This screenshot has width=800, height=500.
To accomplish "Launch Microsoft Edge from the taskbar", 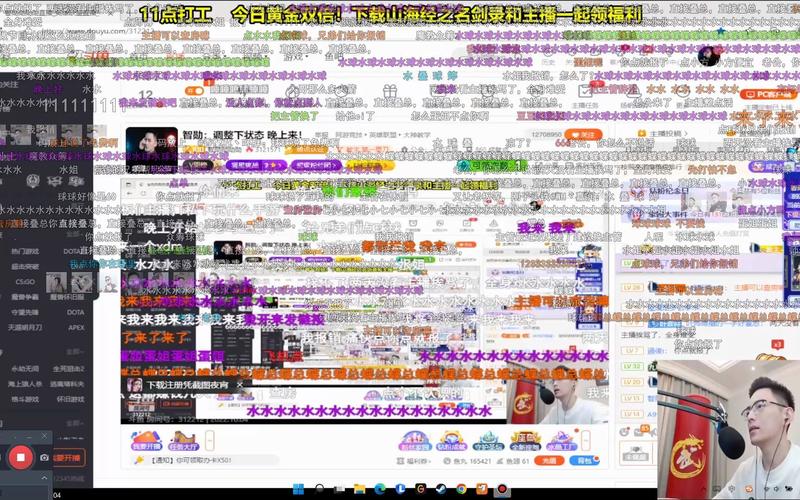I will (380, 489).
